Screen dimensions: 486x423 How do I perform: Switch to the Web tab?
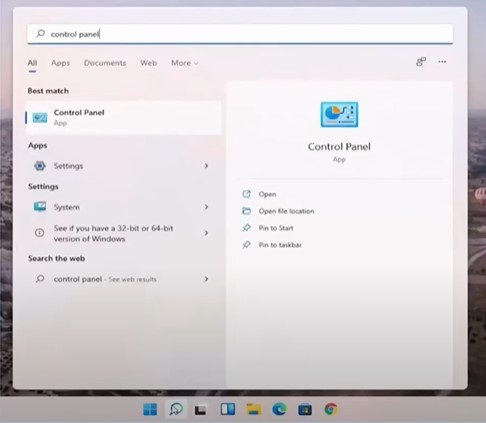tap(148, 63)
